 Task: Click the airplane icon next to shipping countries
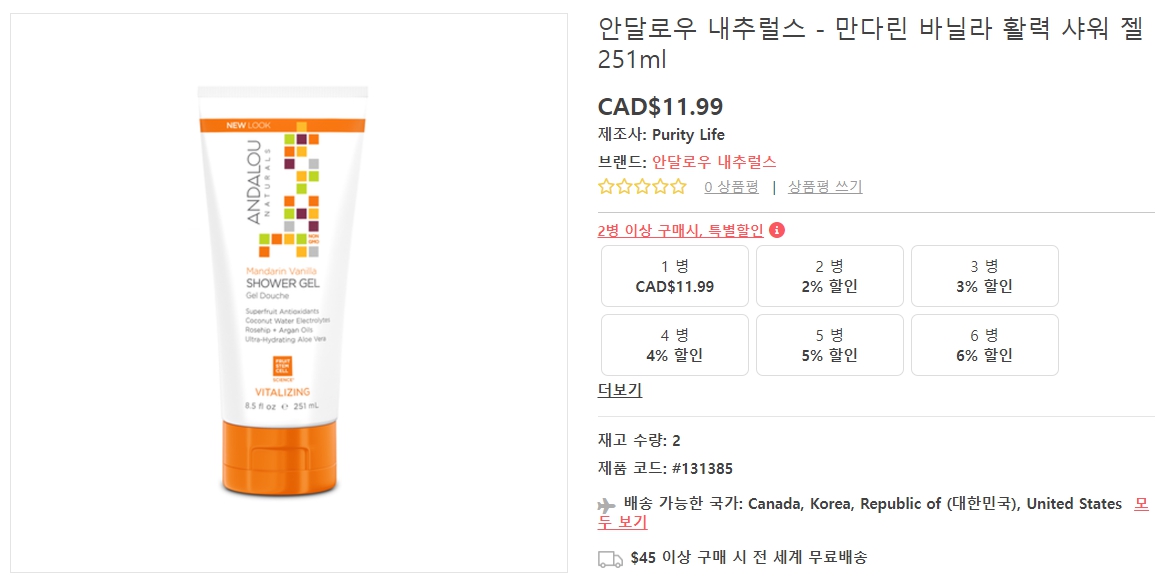click(605, 504)
